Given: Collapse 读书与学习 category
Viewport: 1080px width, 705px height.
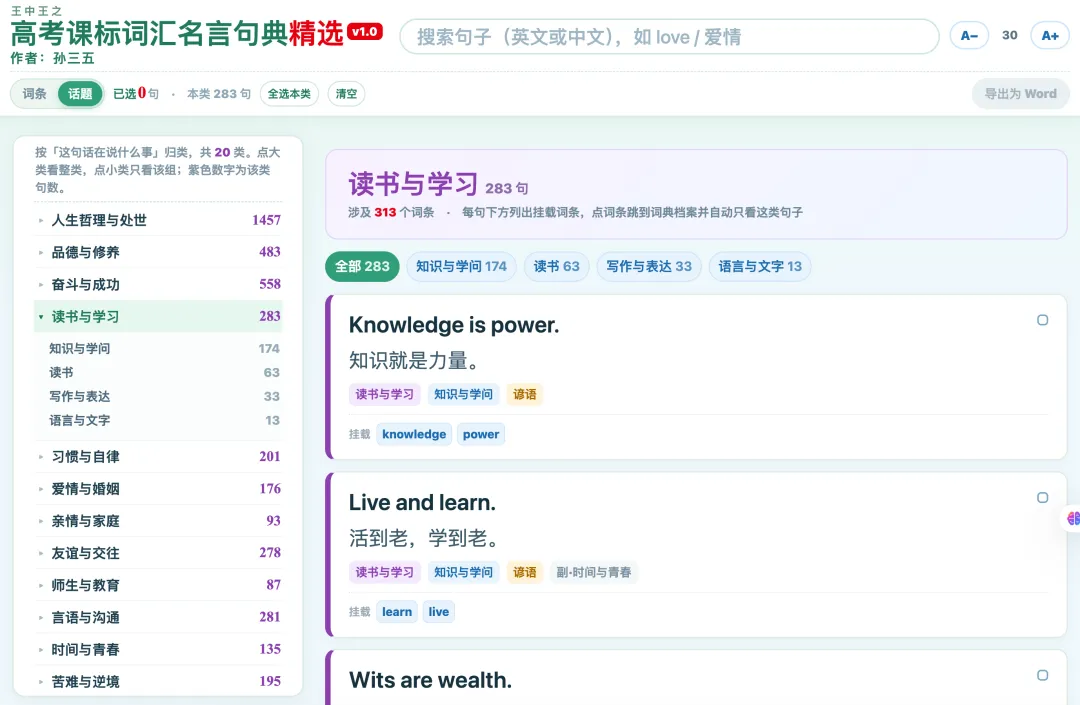Looking at the screenshot, I should tap(158, 317).
